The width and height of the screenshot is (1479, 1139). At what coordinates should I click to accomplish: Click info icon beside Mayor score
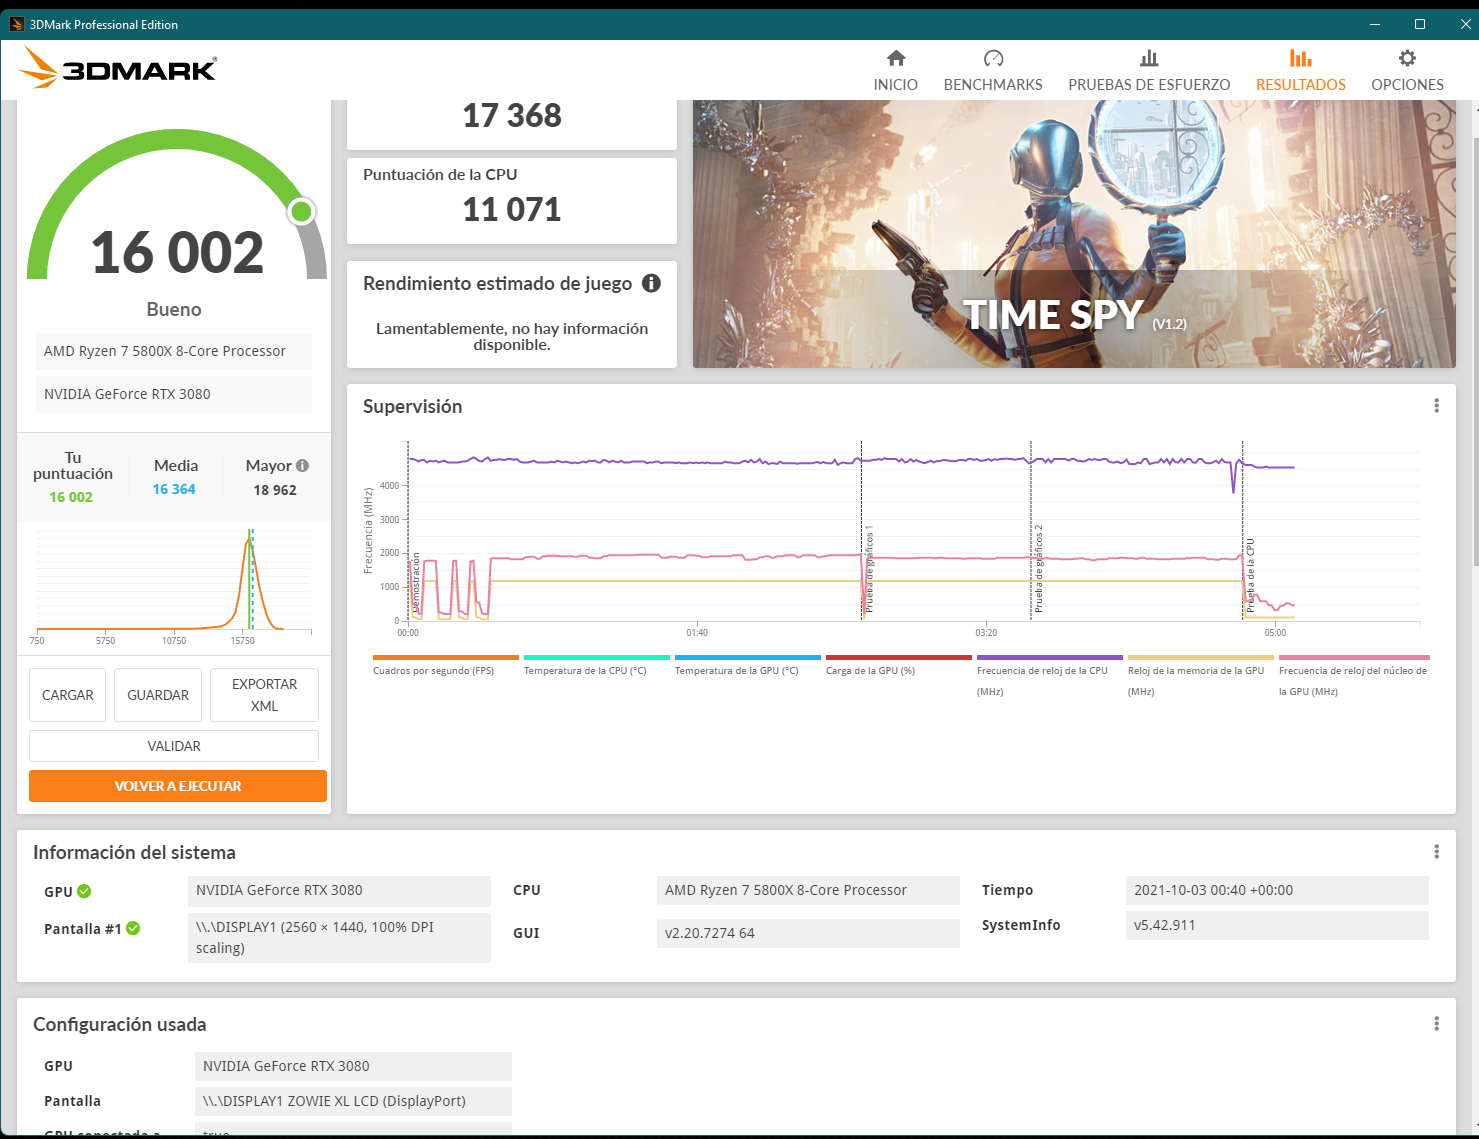[x=303, y=465]
